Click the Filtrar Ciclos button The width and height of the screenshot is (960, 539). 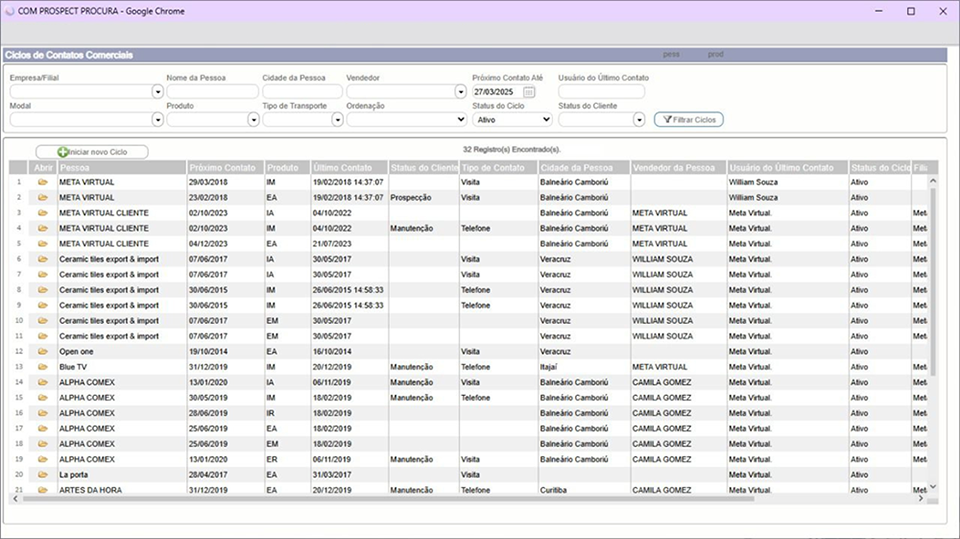(688, 120)
